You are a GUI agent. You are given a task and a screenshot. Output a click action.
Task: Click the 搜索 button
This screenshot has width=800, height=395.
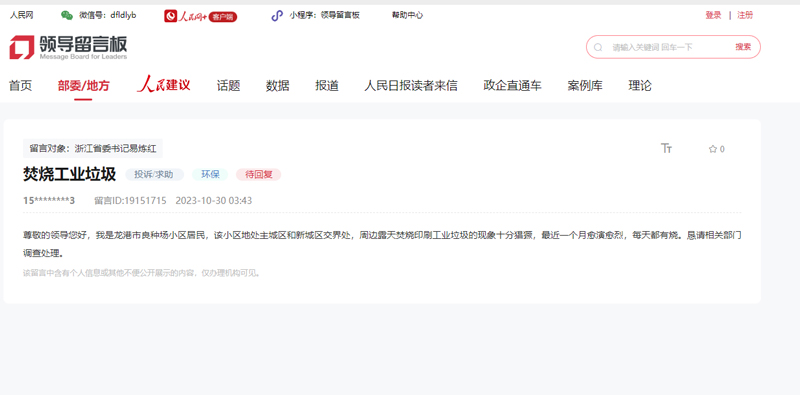(x=743, y=47)
